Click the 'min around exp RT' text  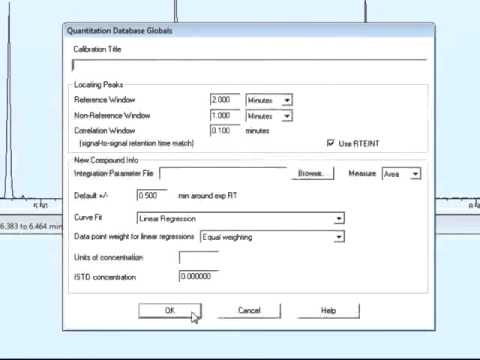pos(208,195)
